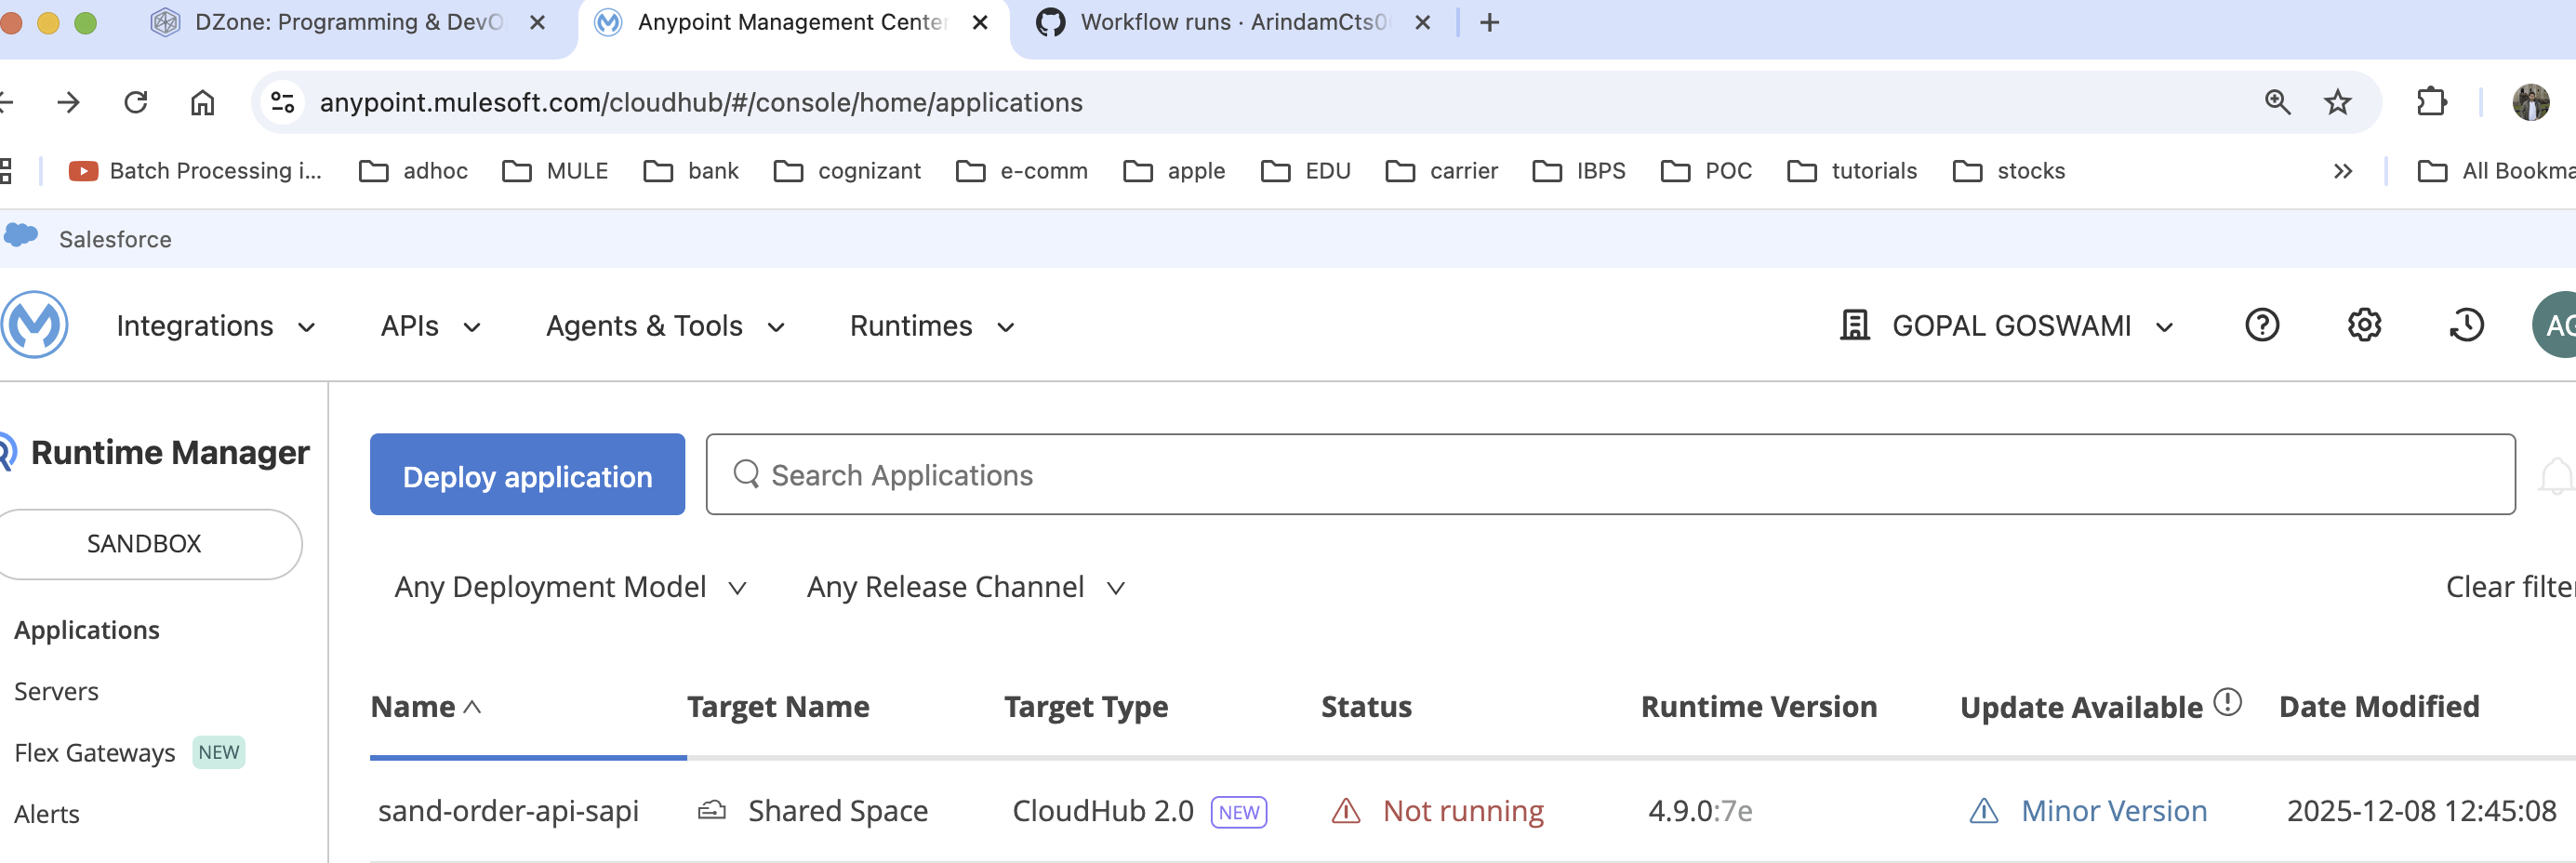Open the Anypoint settings gear icon

pyautogui.click(x=2364, y=325)
